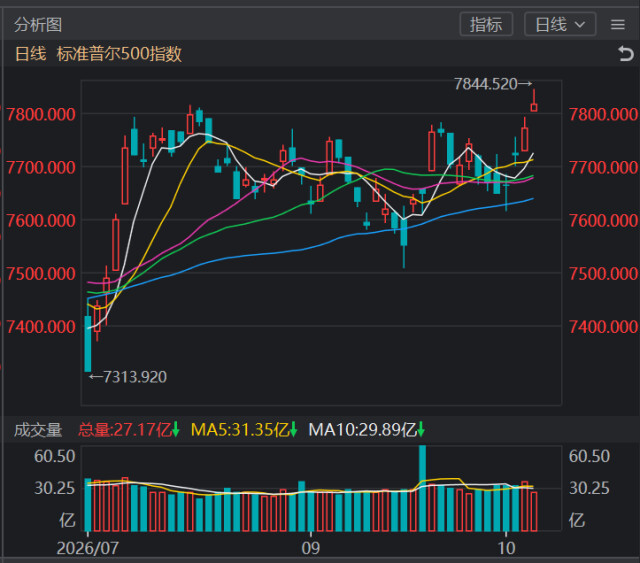Click the left 30.25 volume axis label
Viewport: 640px width, 563px height.
pos(55,488)
